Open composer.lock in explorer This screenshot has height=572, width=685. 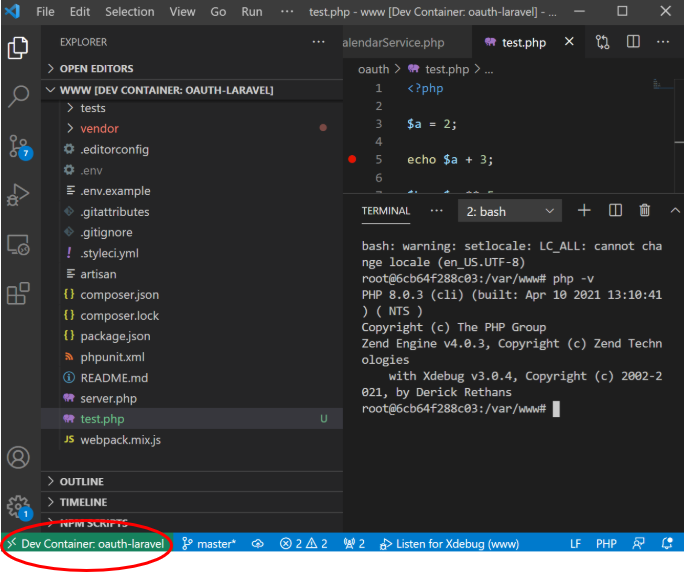click(x=192, y=315)
